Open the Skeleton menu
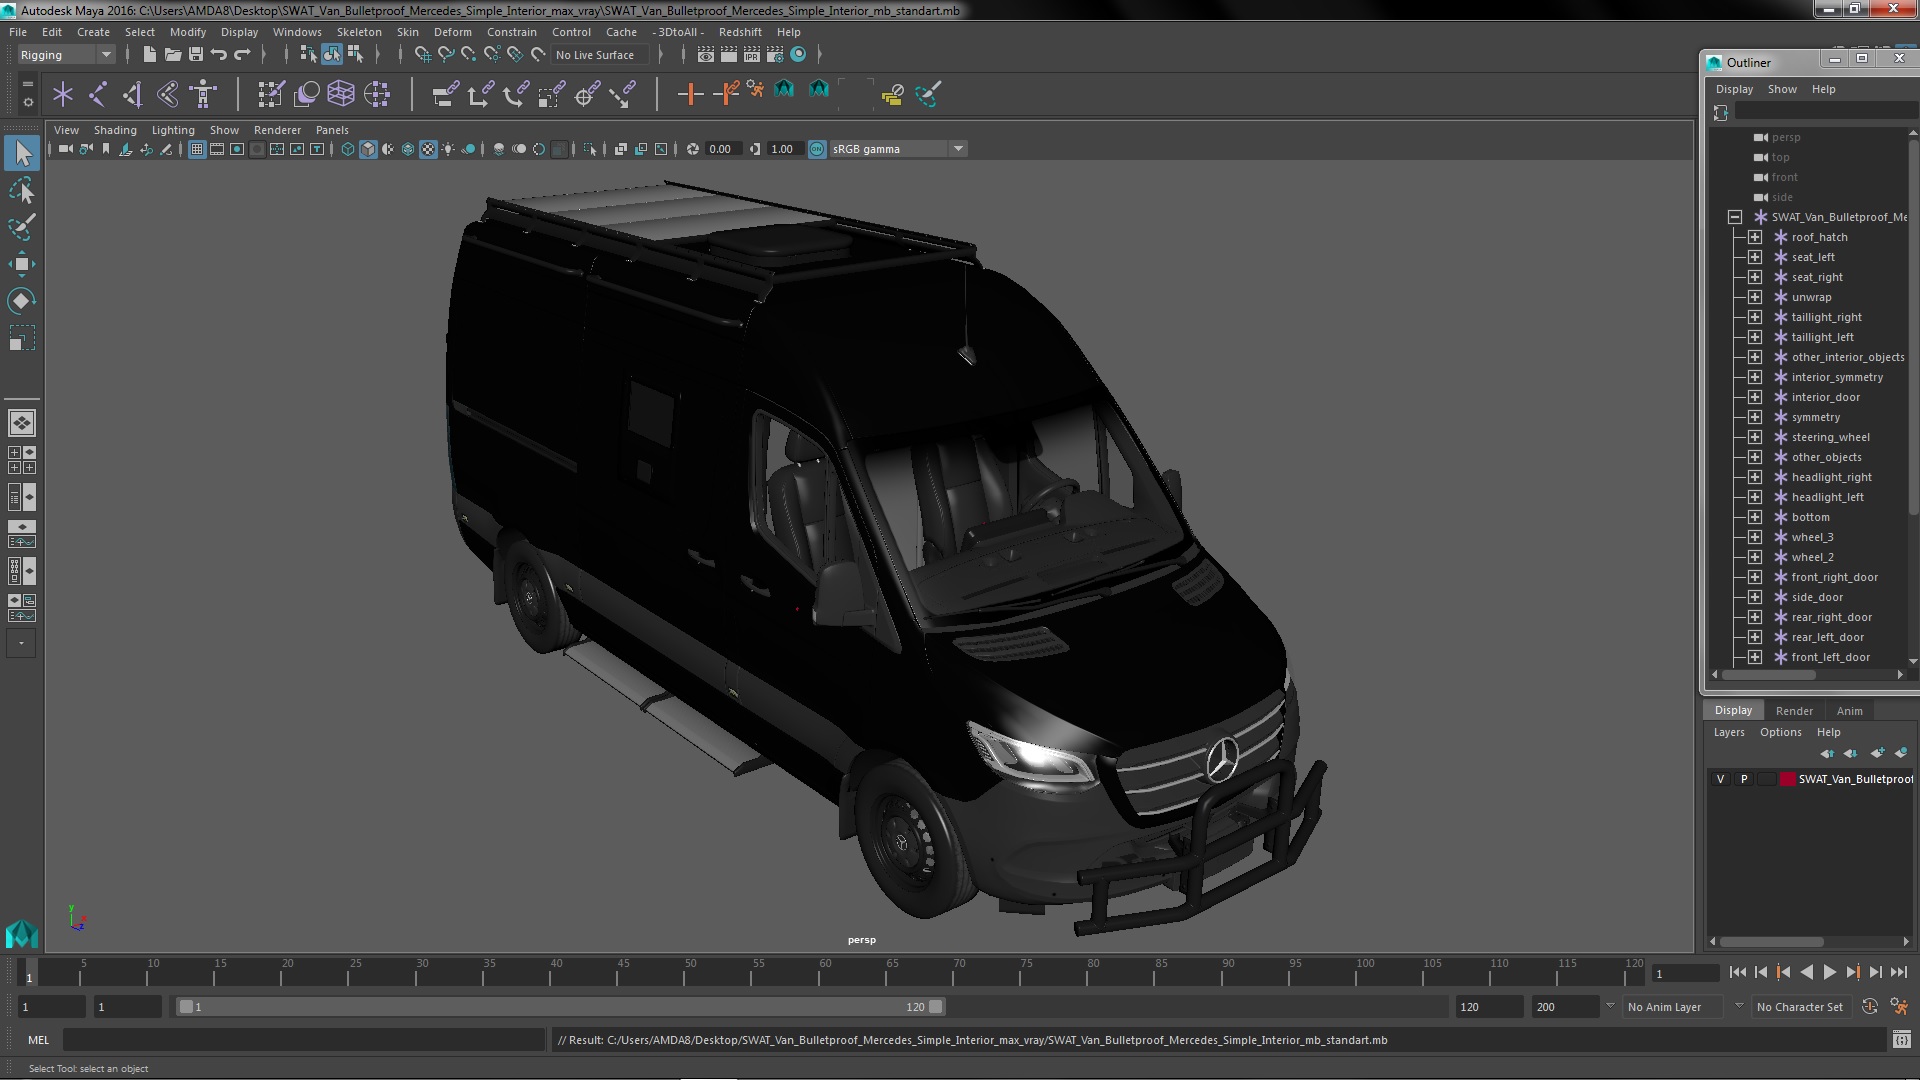 (358, 32)
